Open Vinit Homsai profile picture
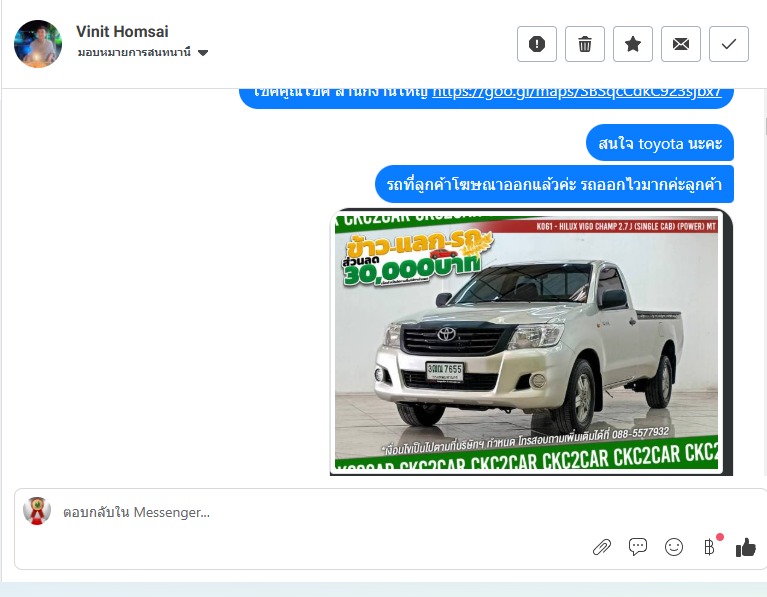 tap(38, 44)
